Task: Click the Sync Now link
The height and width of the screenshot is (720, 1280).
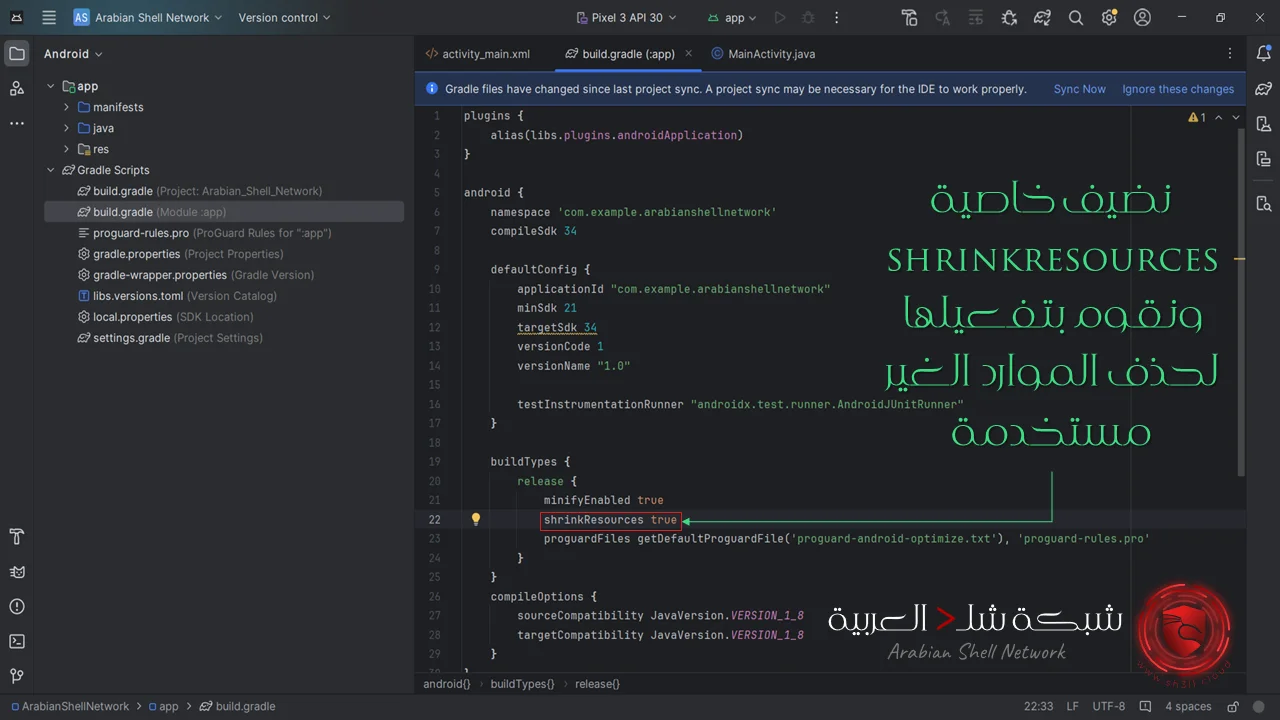Action: (1079, 89)
